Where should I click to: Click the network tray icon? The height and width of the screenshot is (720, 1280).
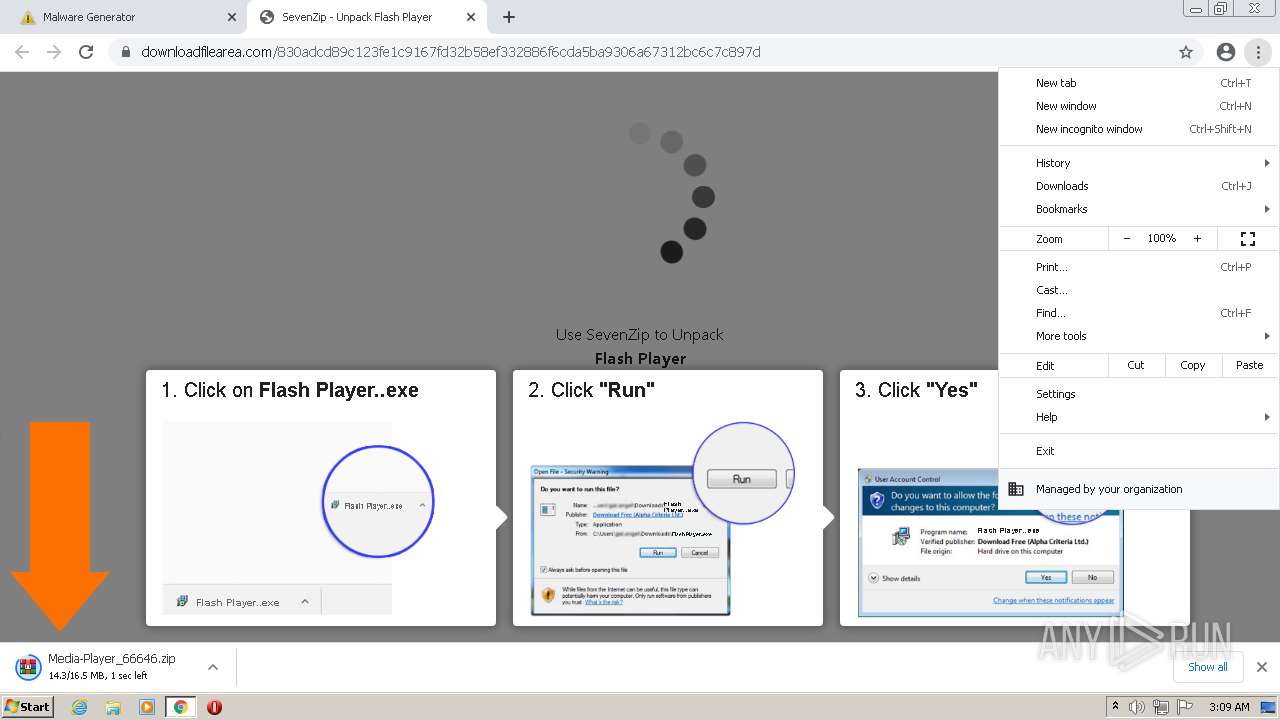pos(1161,707)
